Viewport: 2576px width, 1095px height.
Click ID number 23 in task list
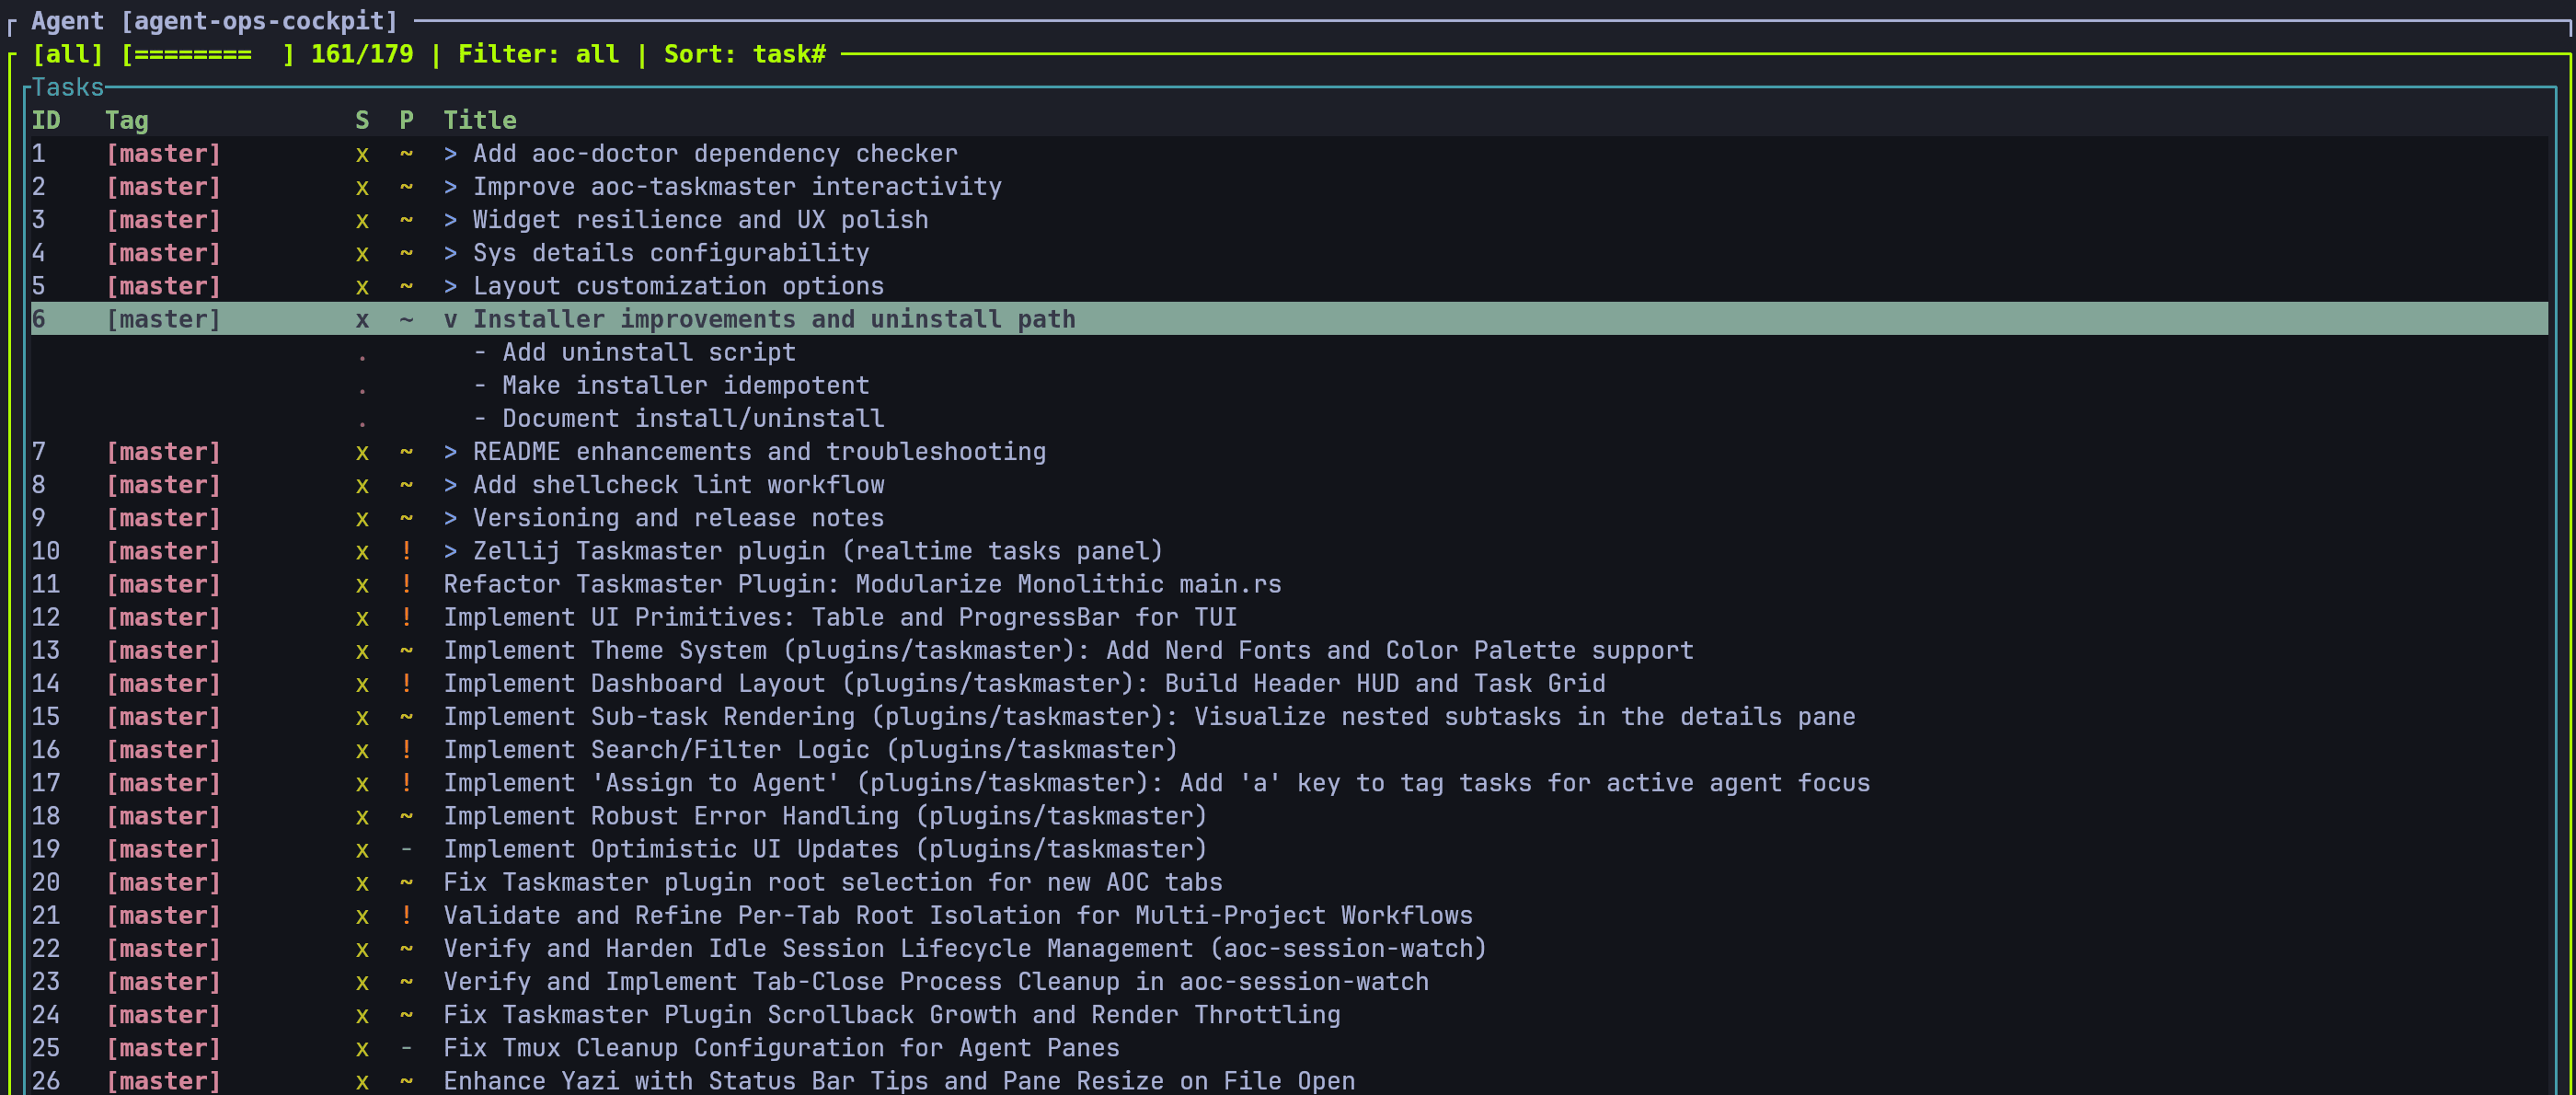(x=46, y=981)
